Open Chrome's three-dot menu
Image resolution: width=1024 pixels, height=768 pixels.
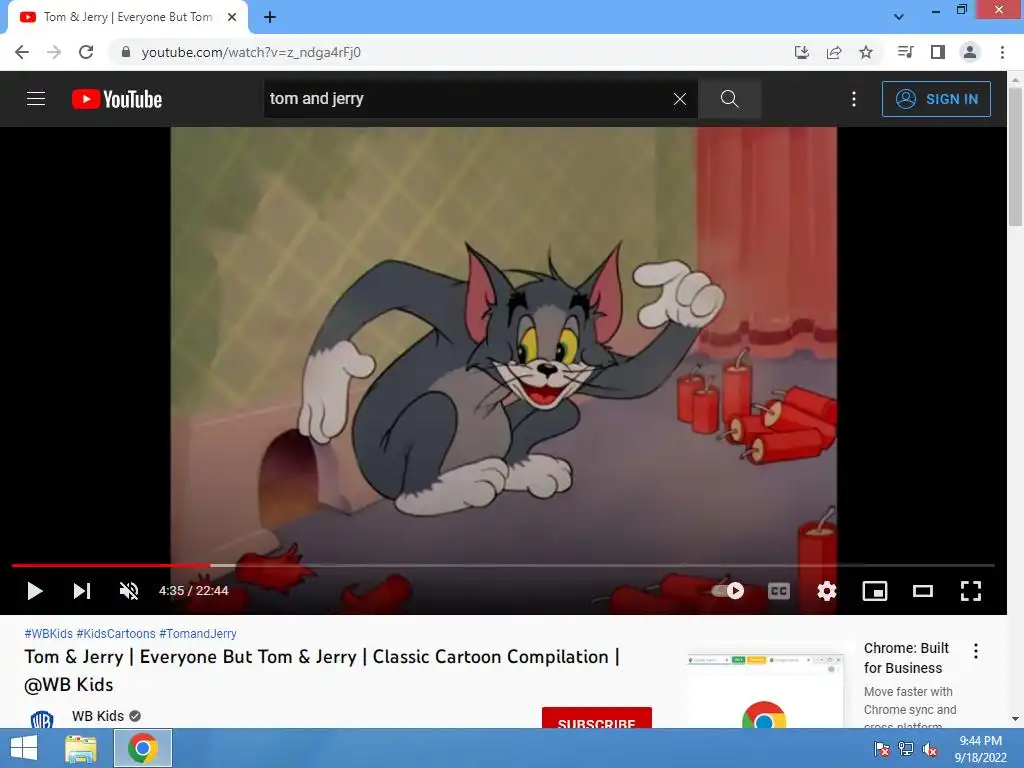pyautogui.click(x=1002, y=52)
